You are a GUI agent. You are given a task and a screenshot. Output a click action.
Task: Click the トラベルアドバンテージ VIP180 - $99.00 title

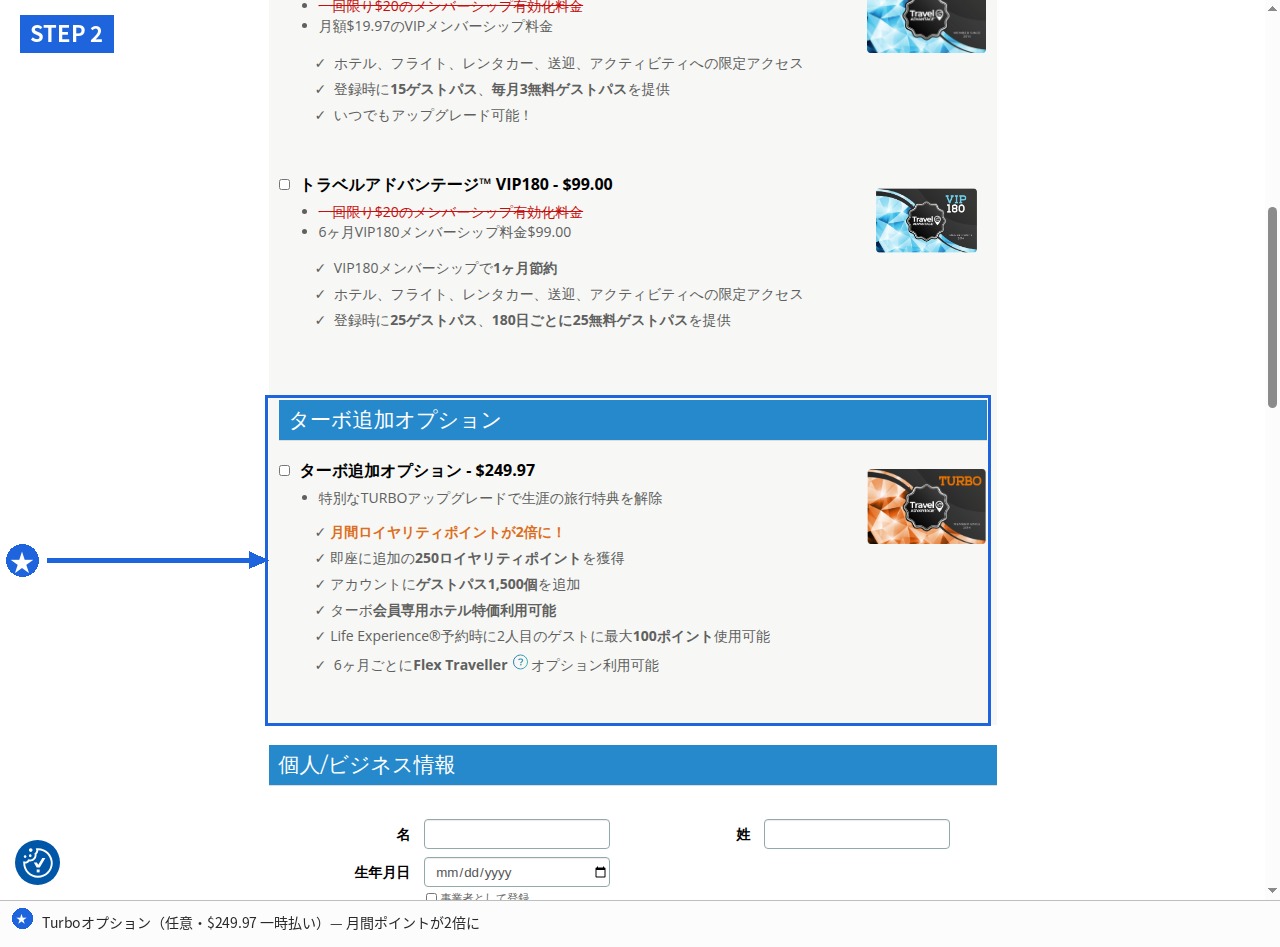click(x=456, y=185)
